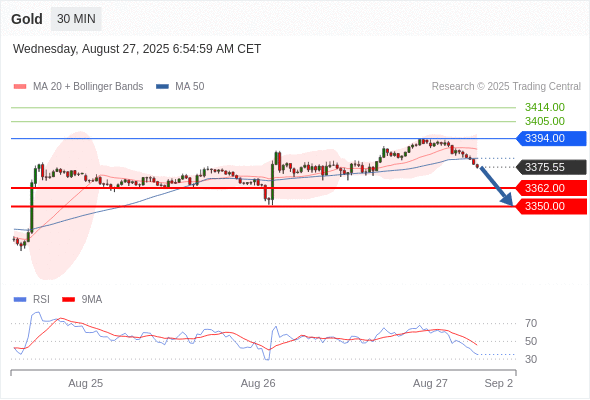
Task: Toggle the RSI legend entry
Action: pyautogui.click(x=32, y=300)
